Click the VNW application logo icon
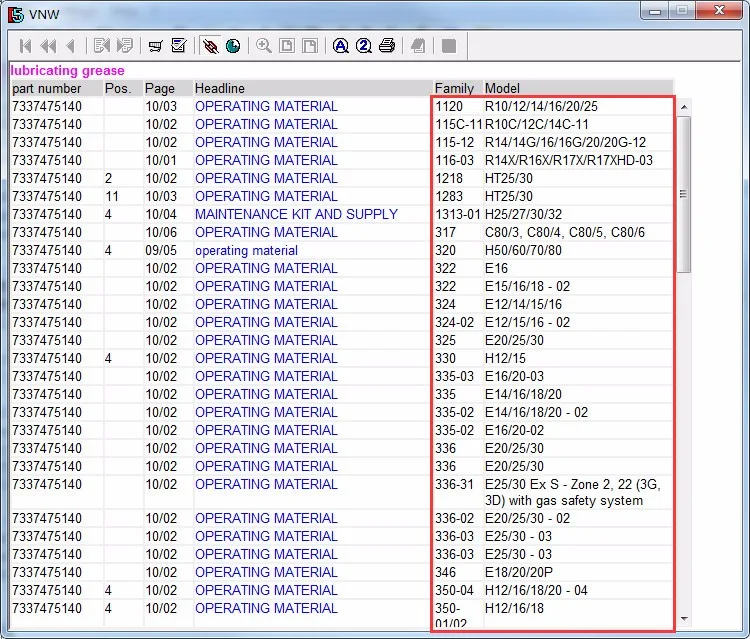750x639 pixels. click(15, 14)
